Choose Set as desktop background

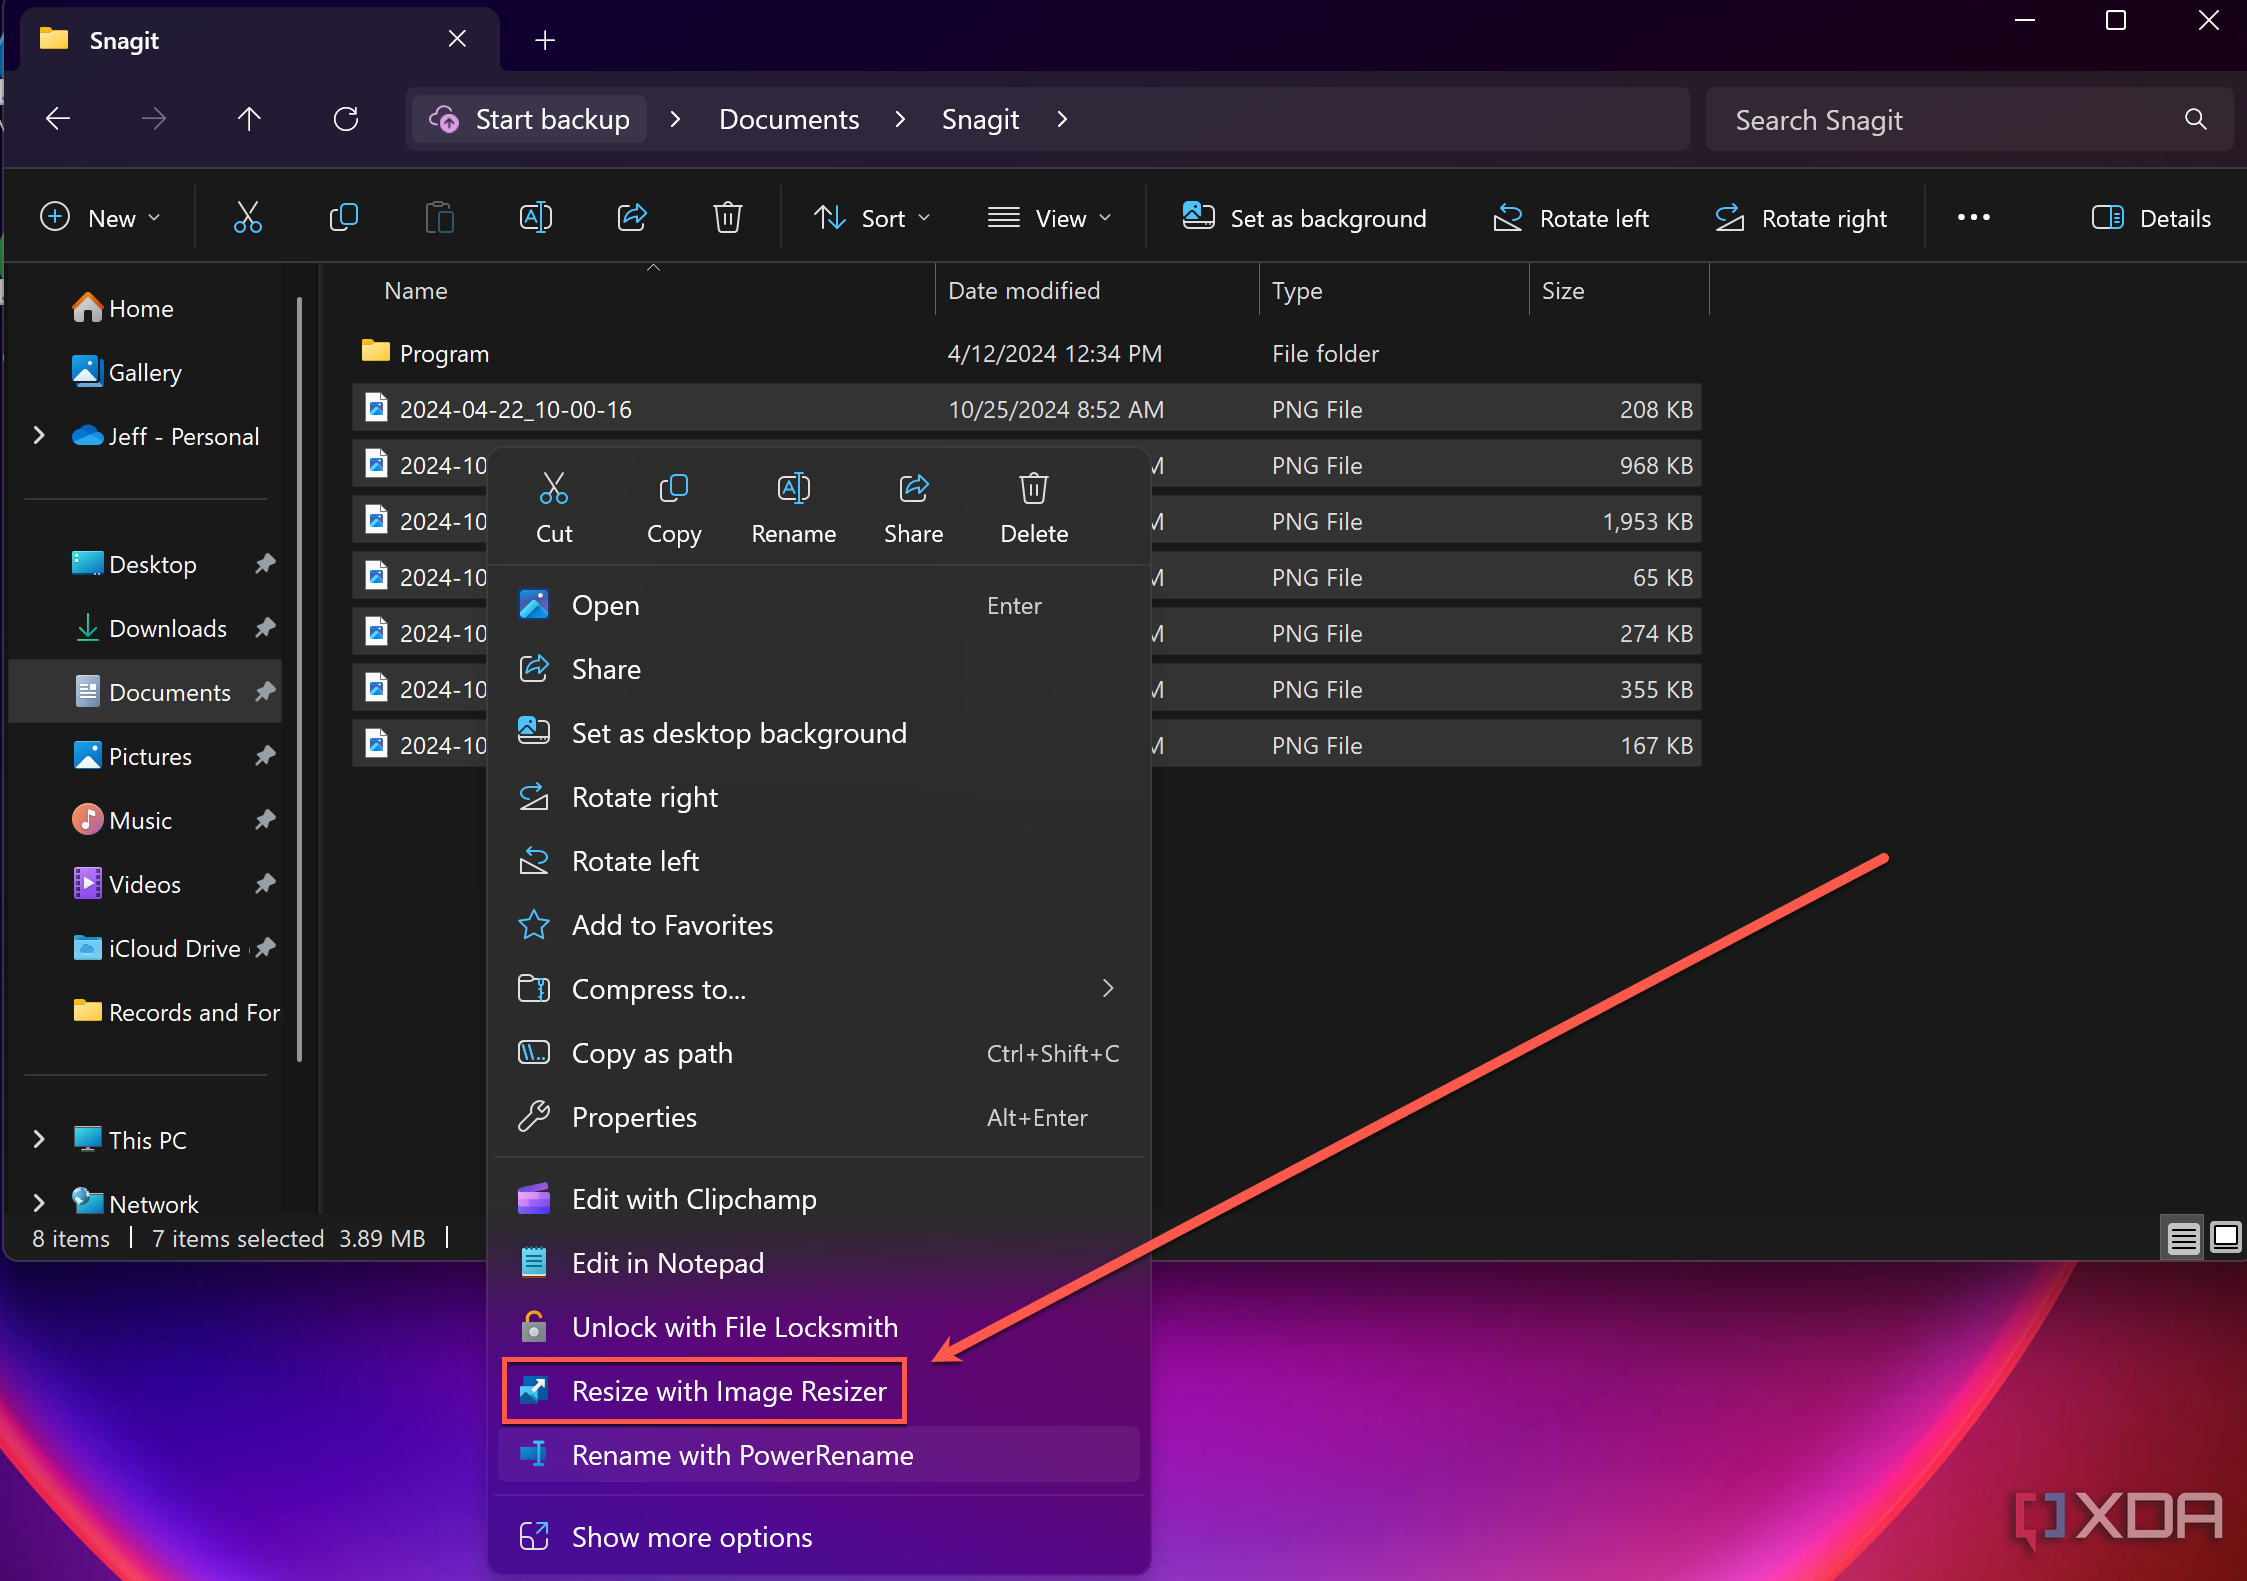click(818, 733)
